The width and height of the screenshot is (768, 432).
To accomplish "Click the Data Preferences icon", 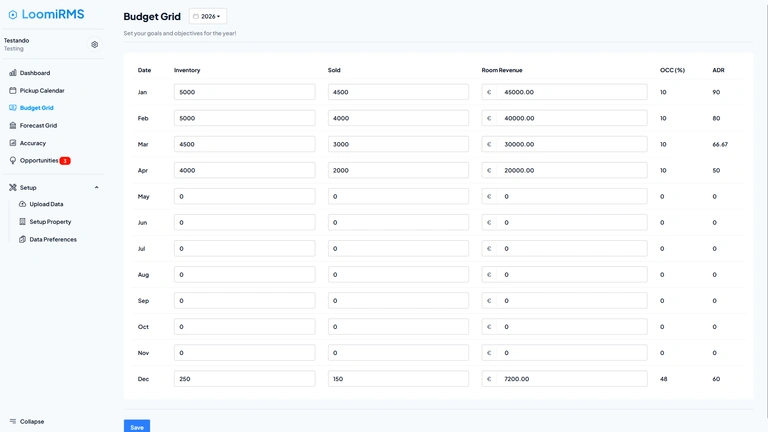I will pos(23,240).
